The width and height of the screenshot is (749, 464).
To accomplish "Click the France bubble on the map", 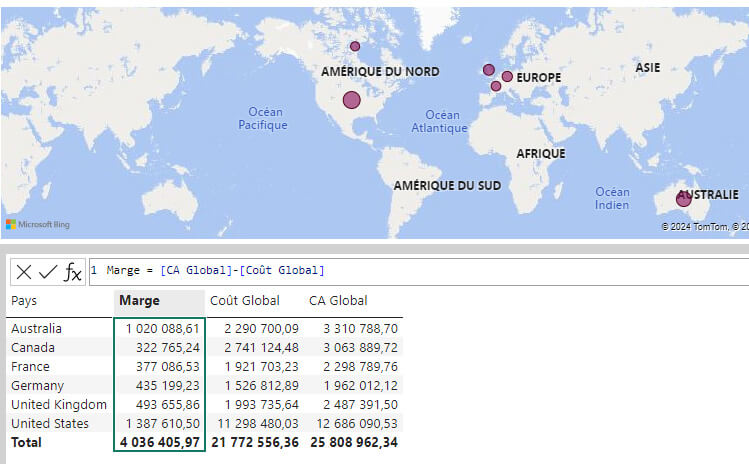I will click(495, 86).
